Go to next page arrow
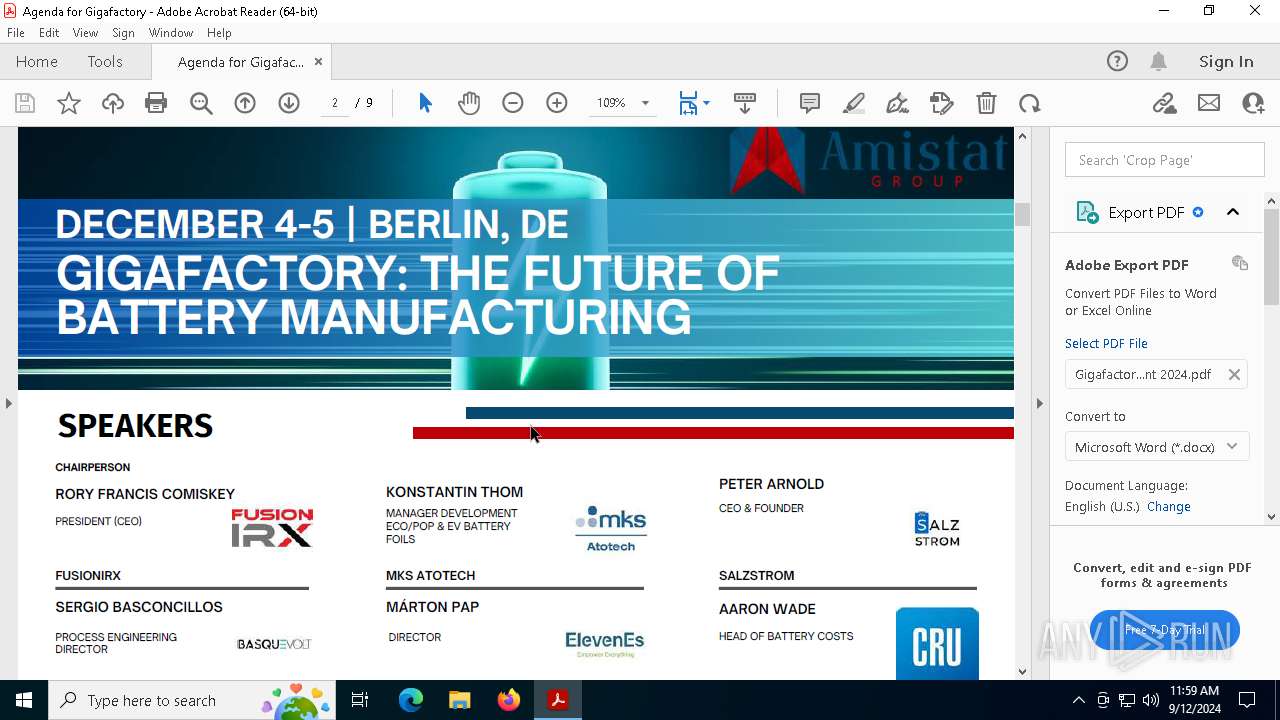 [x=289, y=103]
